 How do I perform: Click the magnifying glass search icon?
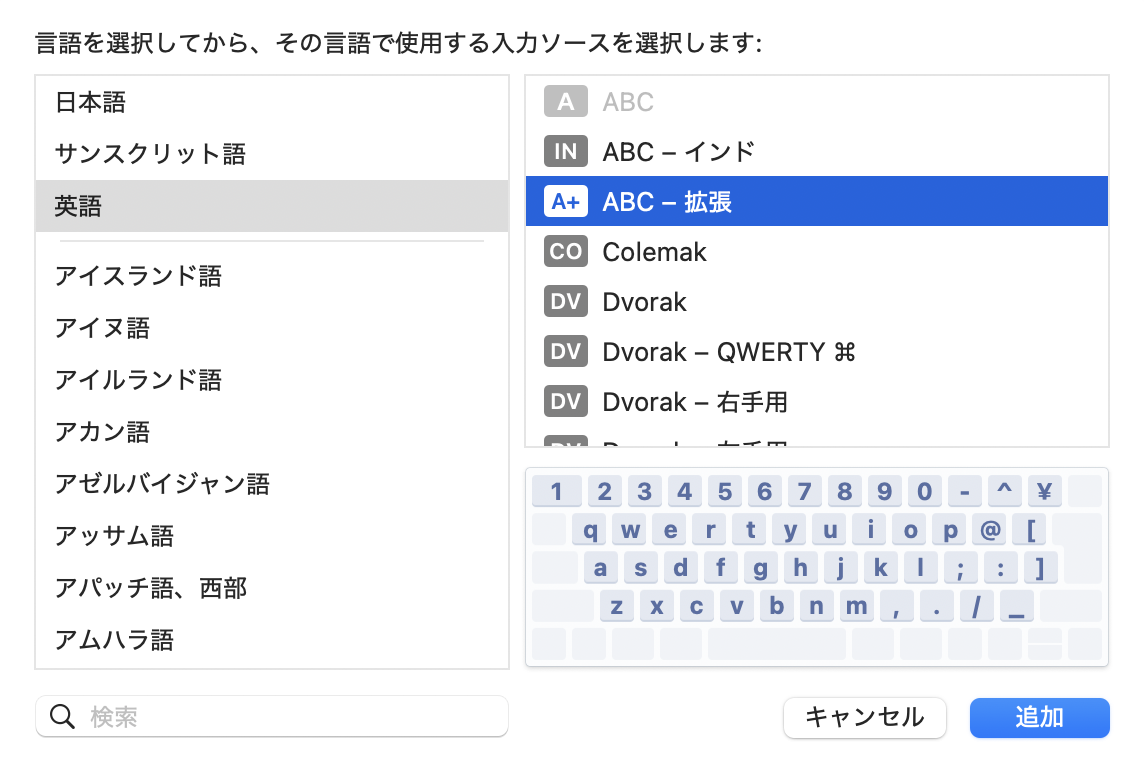pyautogui.click(x=62, y=717)
